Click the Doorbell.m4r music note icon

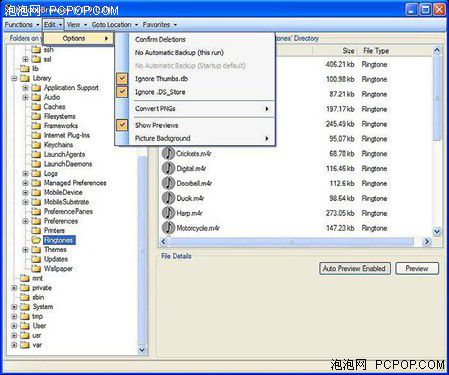click(x=168, y=183)
